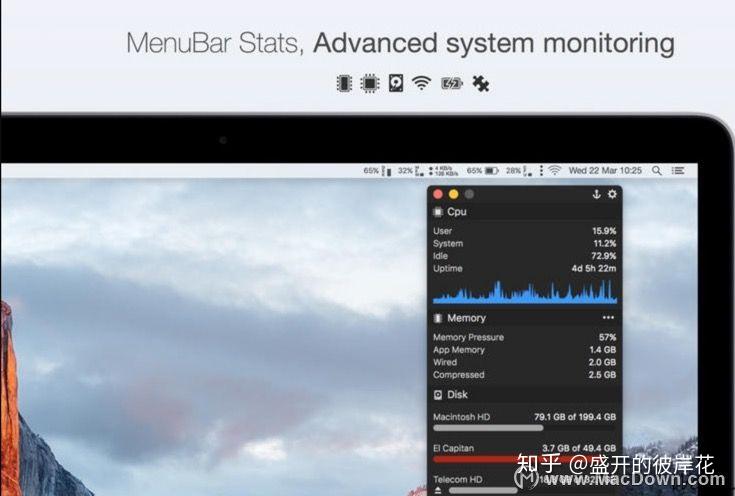Click the 65% battery indicator in menu bar
This screenshot has width=735, height=496.
pos(482,171)
